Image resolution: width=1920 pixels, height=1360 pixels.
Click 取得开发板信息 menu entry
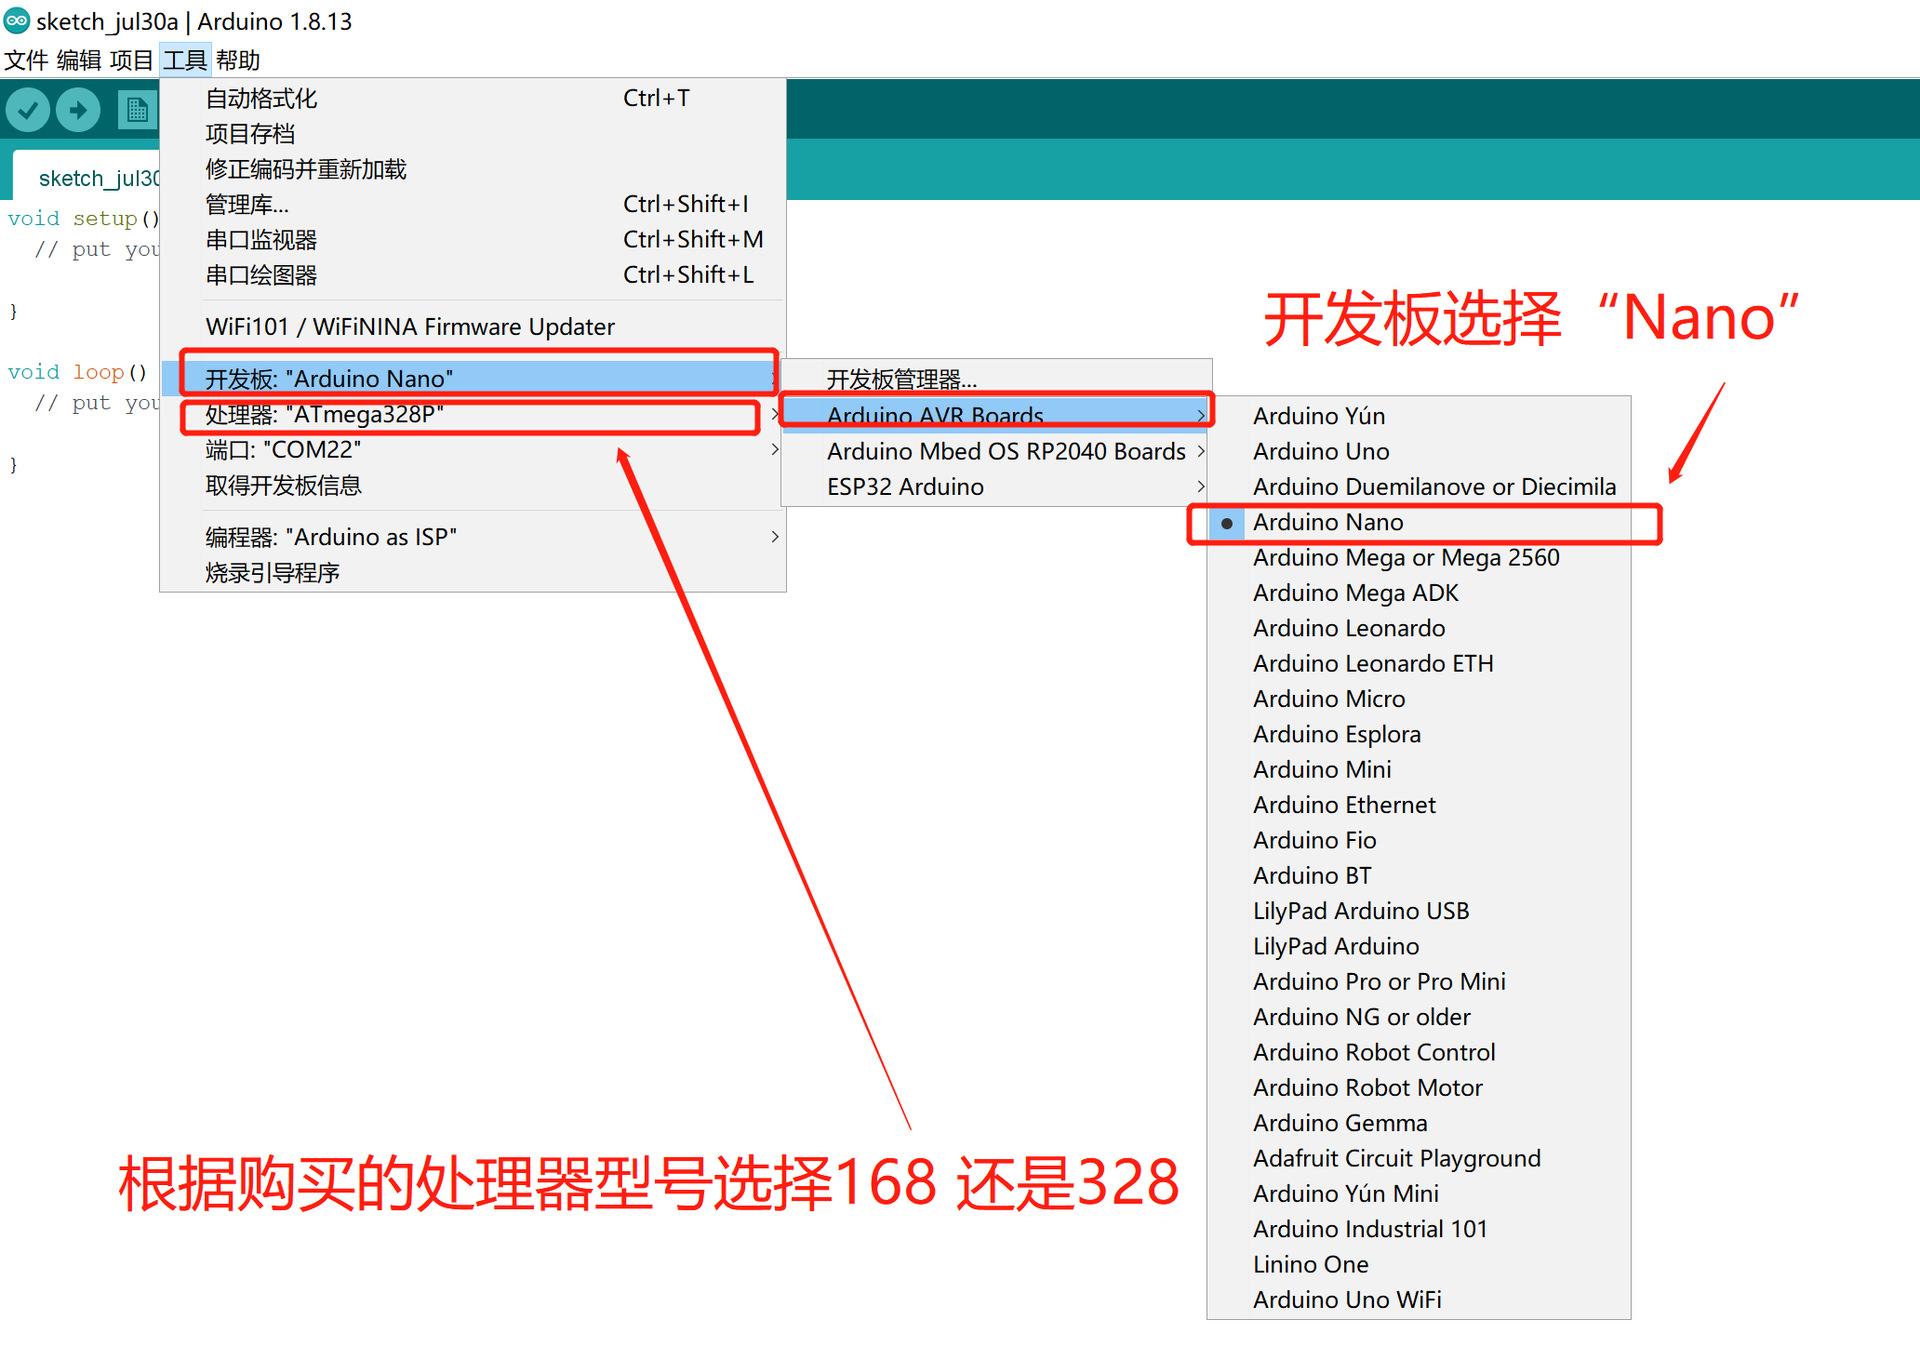click(283, 486)
